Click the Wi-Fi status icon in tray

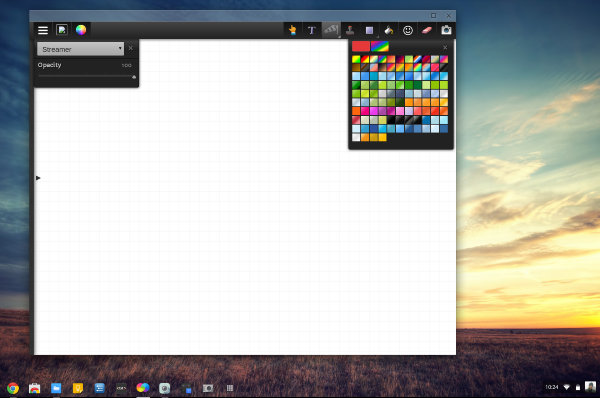pos(567,387)
